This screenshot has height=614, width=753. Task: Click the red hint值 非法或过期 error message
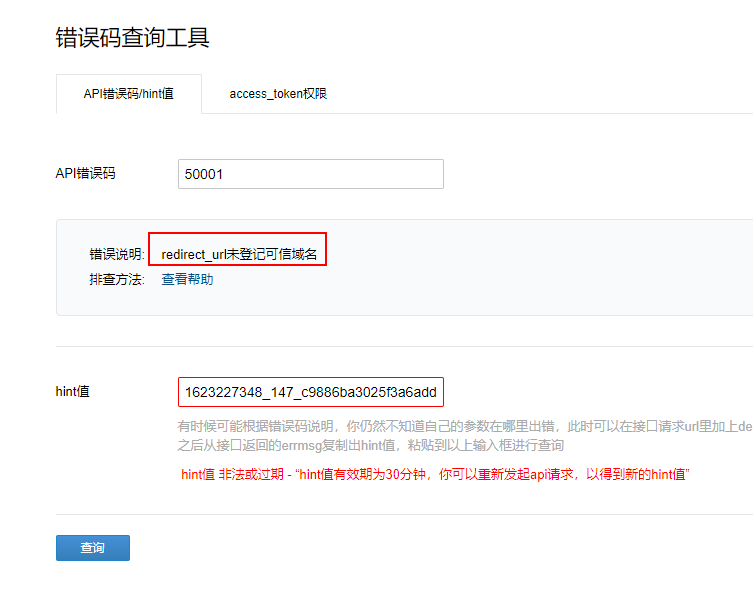(436, 474)
